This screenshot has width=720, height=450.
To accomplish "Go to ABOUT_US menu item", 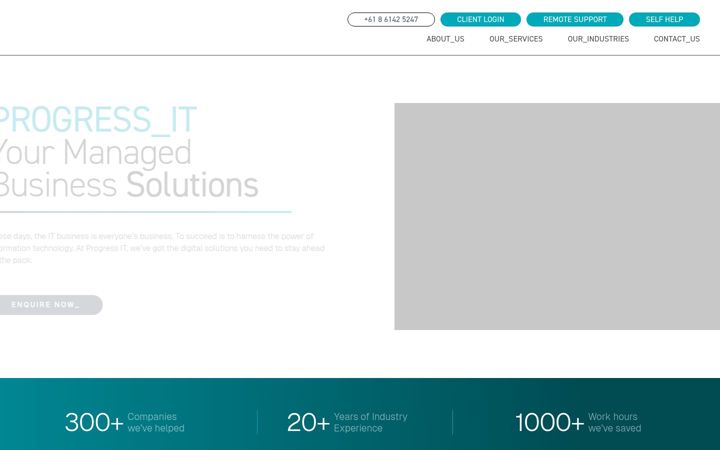I will 445,39.
